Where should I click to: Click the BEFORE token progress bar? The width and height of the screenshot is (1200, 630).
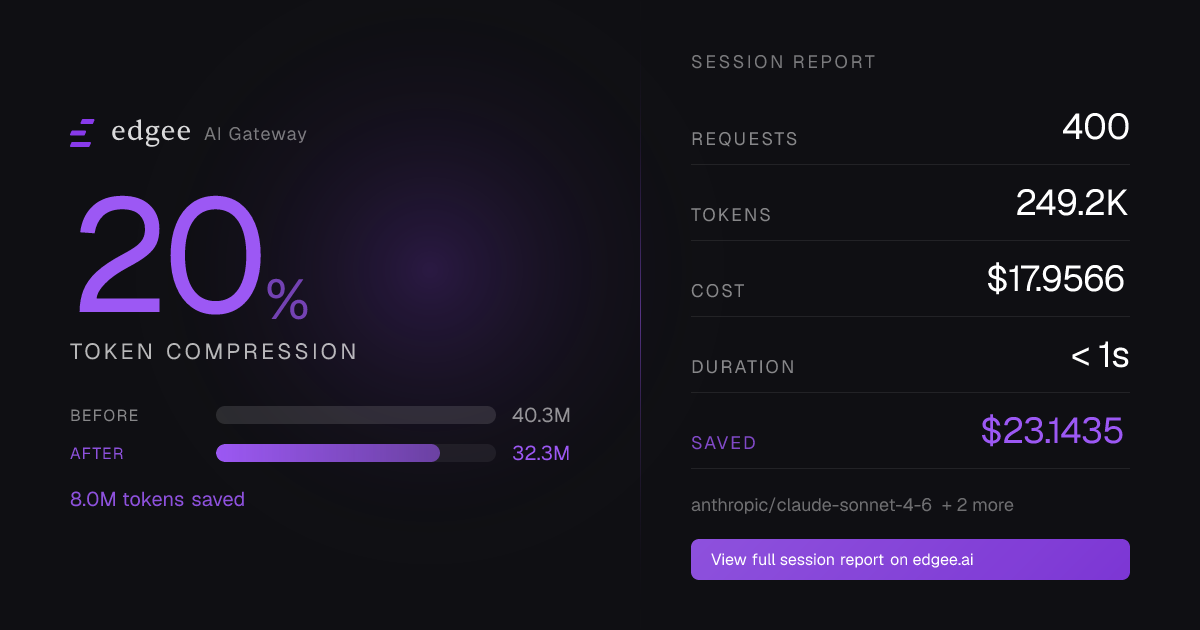click(x=356, y=415)
